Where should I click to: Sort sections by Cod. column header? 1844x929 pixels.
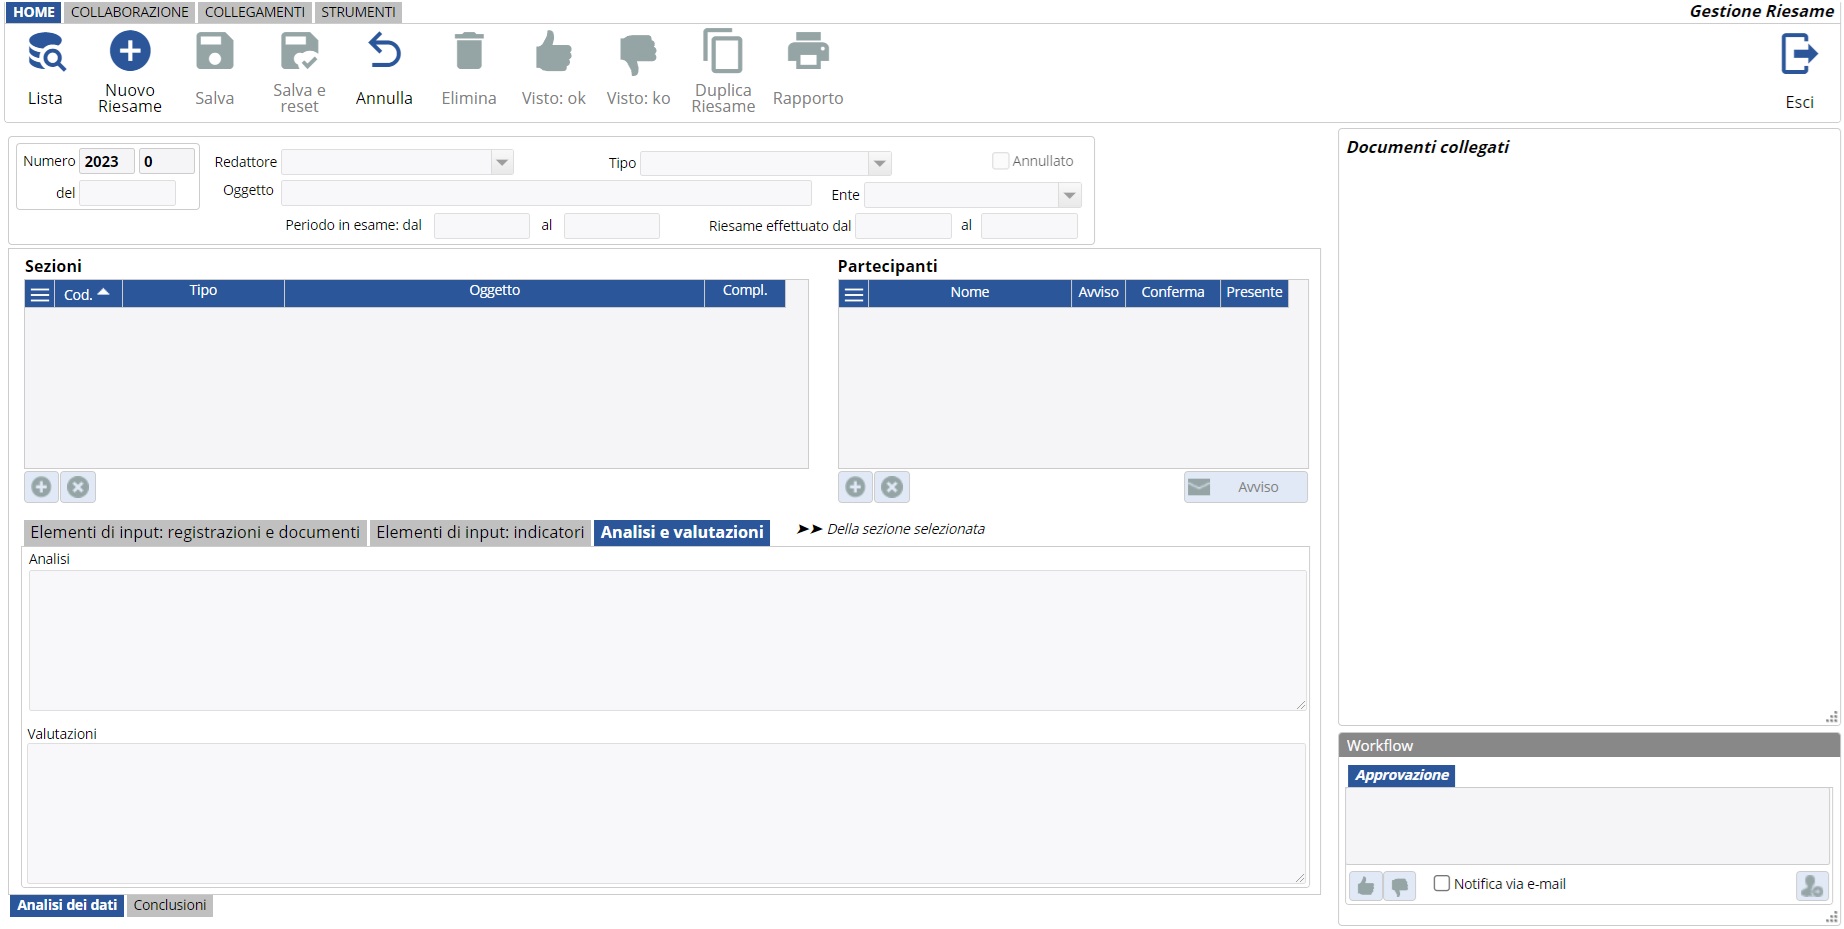[87, 294]
